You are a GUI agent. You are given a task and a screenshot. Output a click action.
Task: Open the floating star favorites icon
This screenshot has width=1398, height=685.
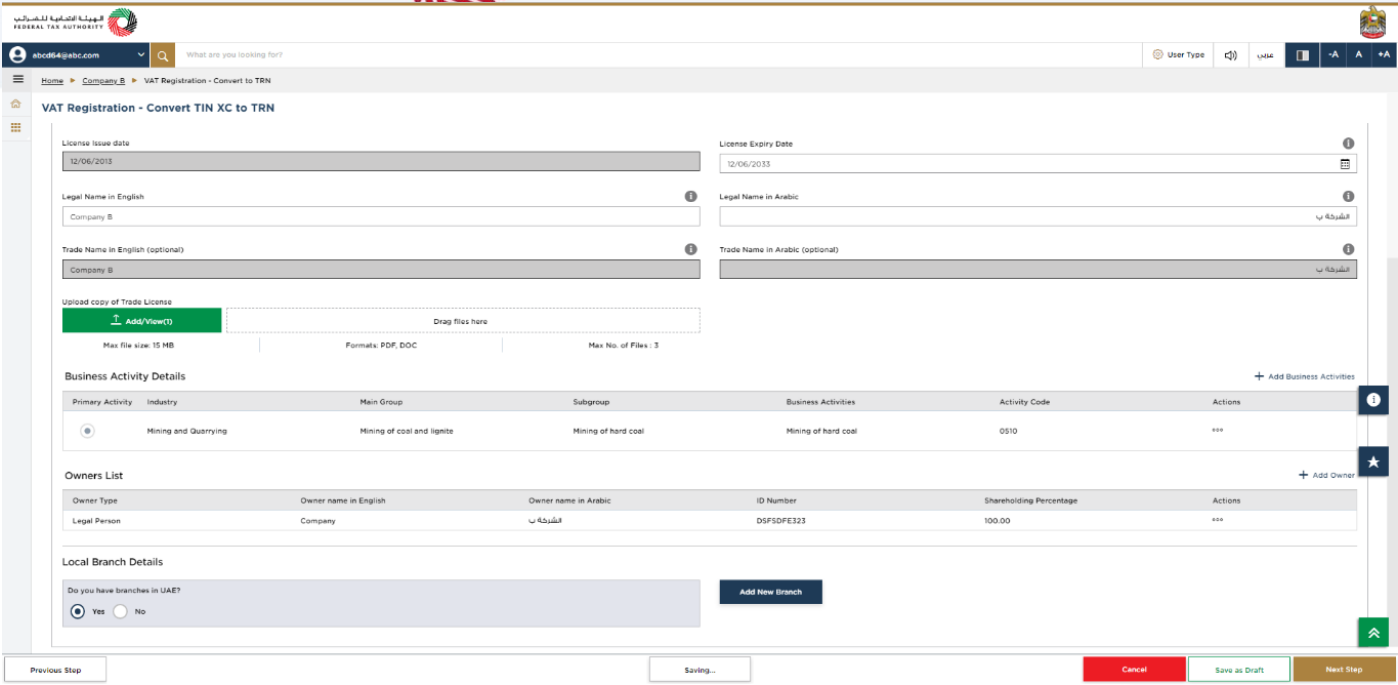pyautogui.click(x=1373, y=461)
